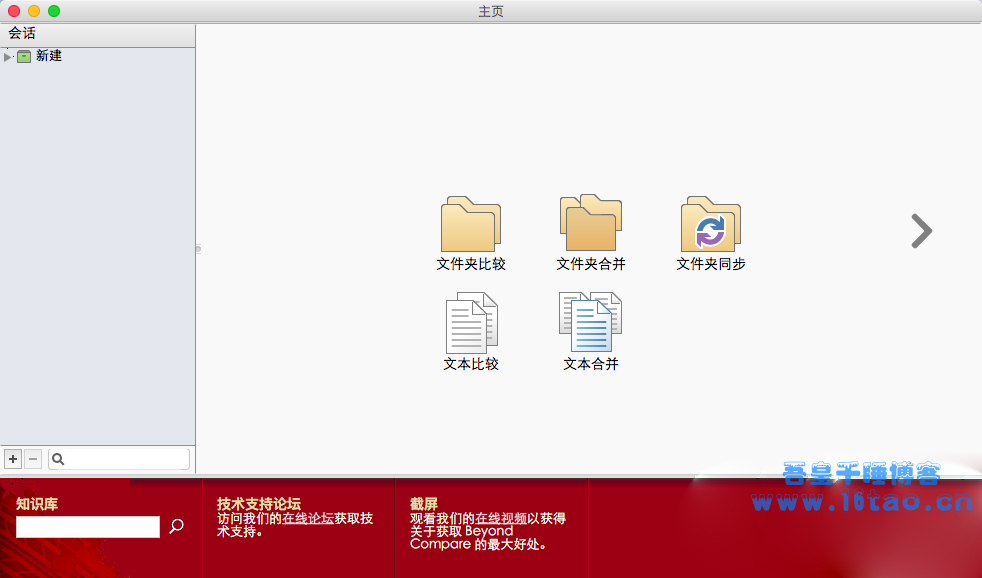Select the 新建 item in sessions tree
Image resolution: width=982 pixels, height=578 pixels.
[x=48, y=56]
